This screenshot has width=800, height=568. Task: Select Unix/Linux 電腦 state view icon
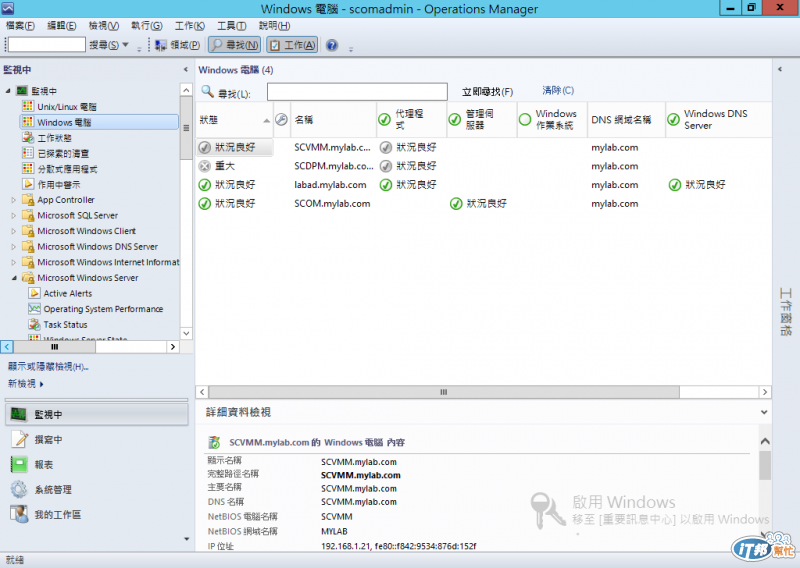28,106
